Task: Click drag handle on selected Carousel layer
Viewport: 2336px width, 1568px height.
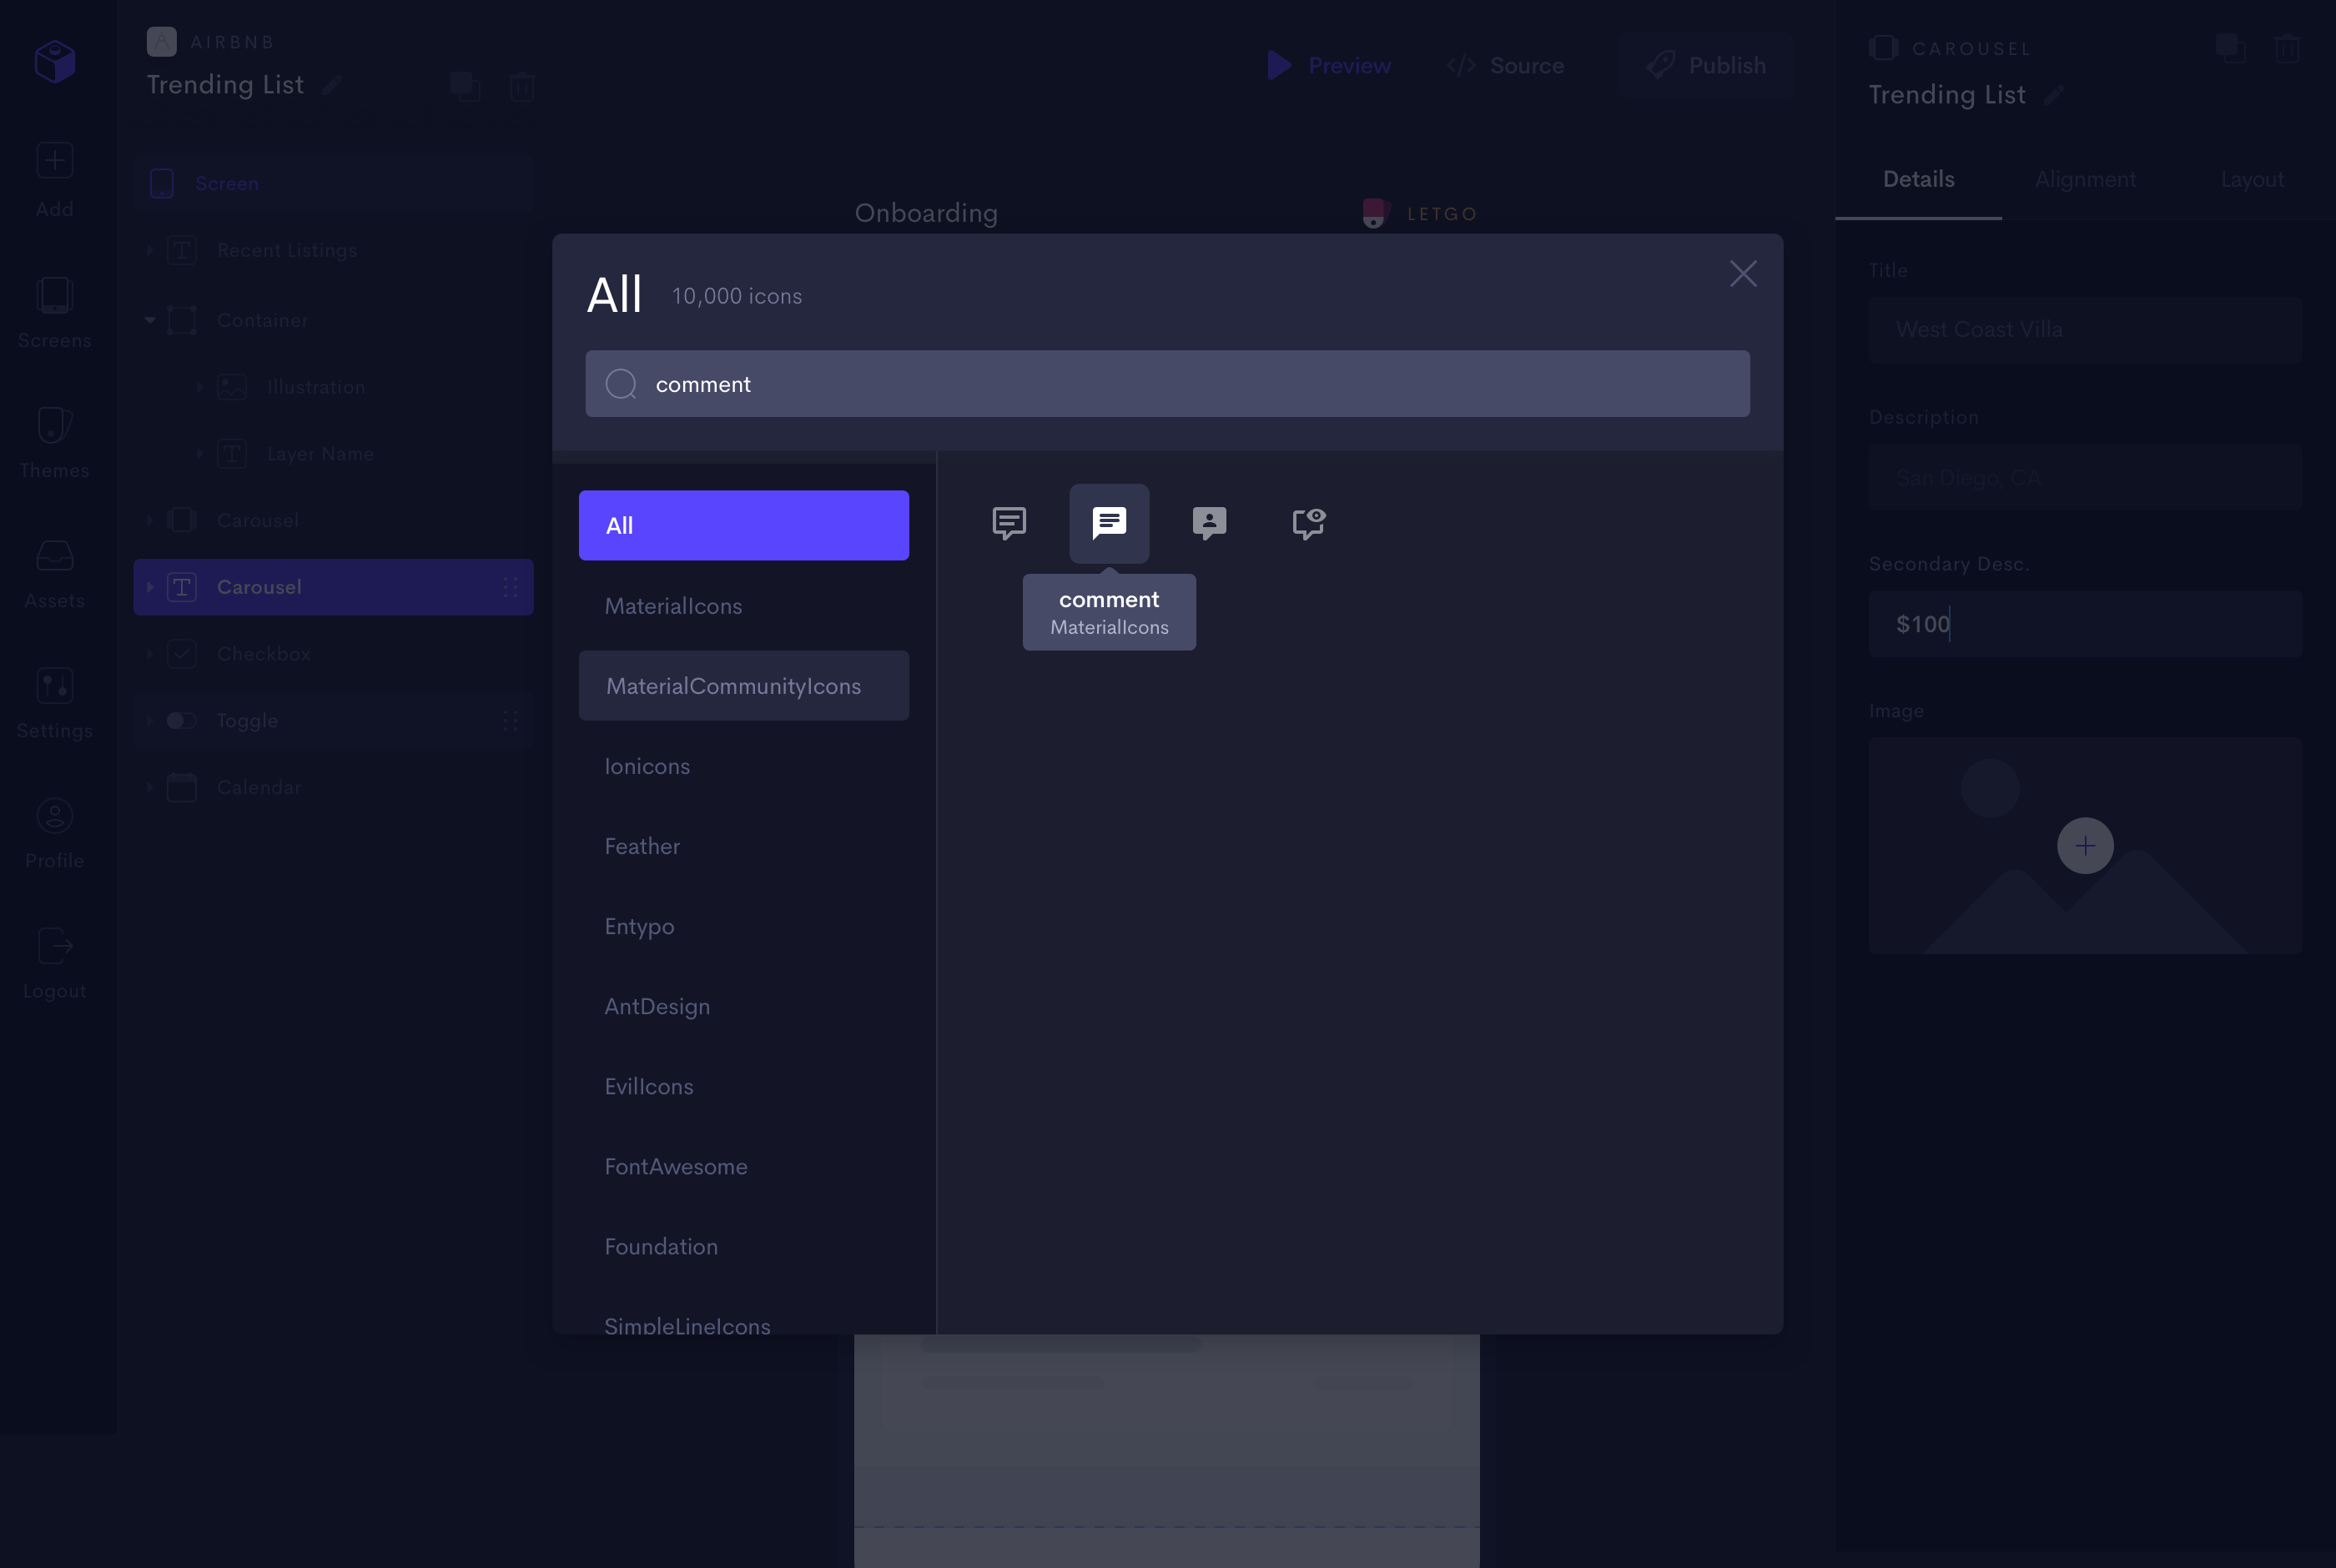Action: click(x=510, y=587)
